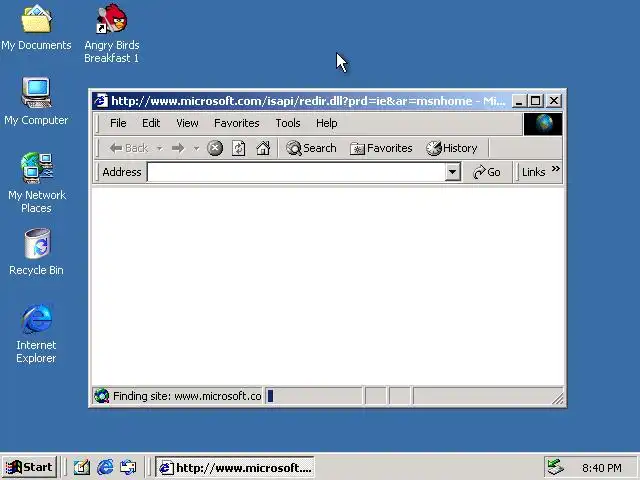Viewport: 640px width, 480px height.
Task: Launch Outlook Express from quick launch
Action: pyautogui.click(x=128, y=467)
